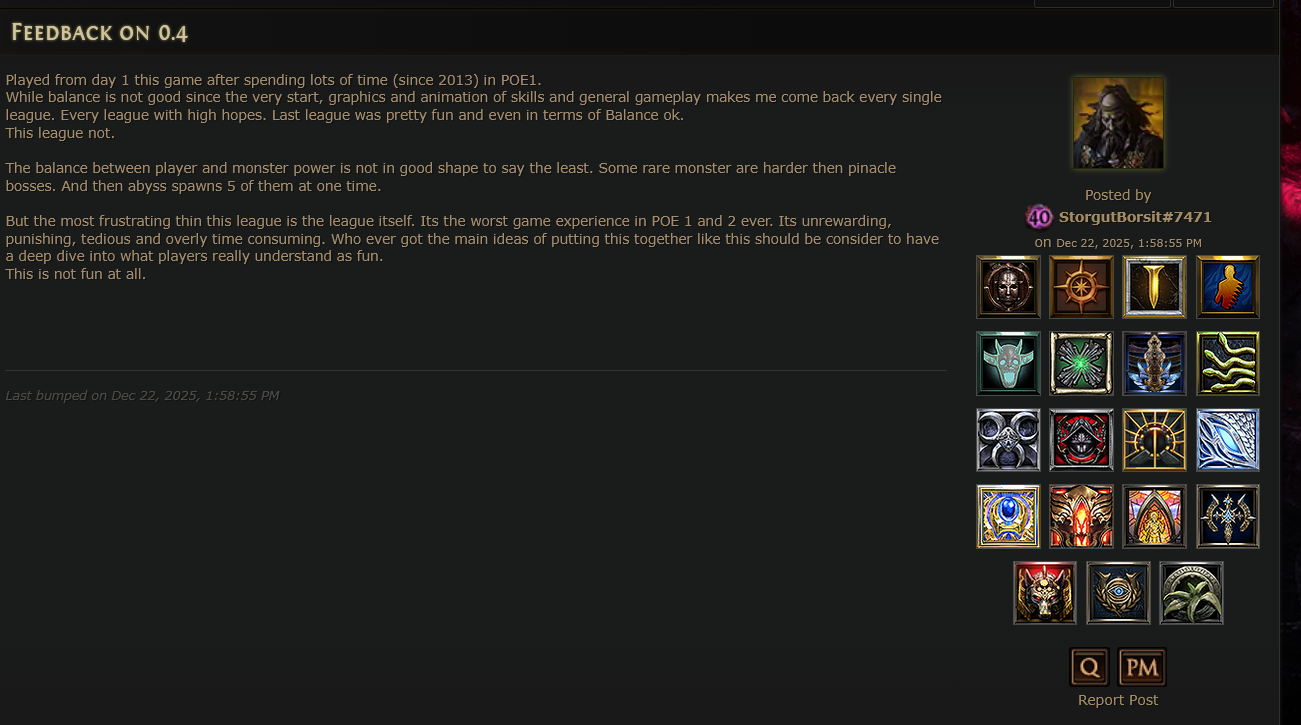The image size is (1301, 725).
Task: Select the bronze compass wheel badge
Action: [x=1081, y=287]
